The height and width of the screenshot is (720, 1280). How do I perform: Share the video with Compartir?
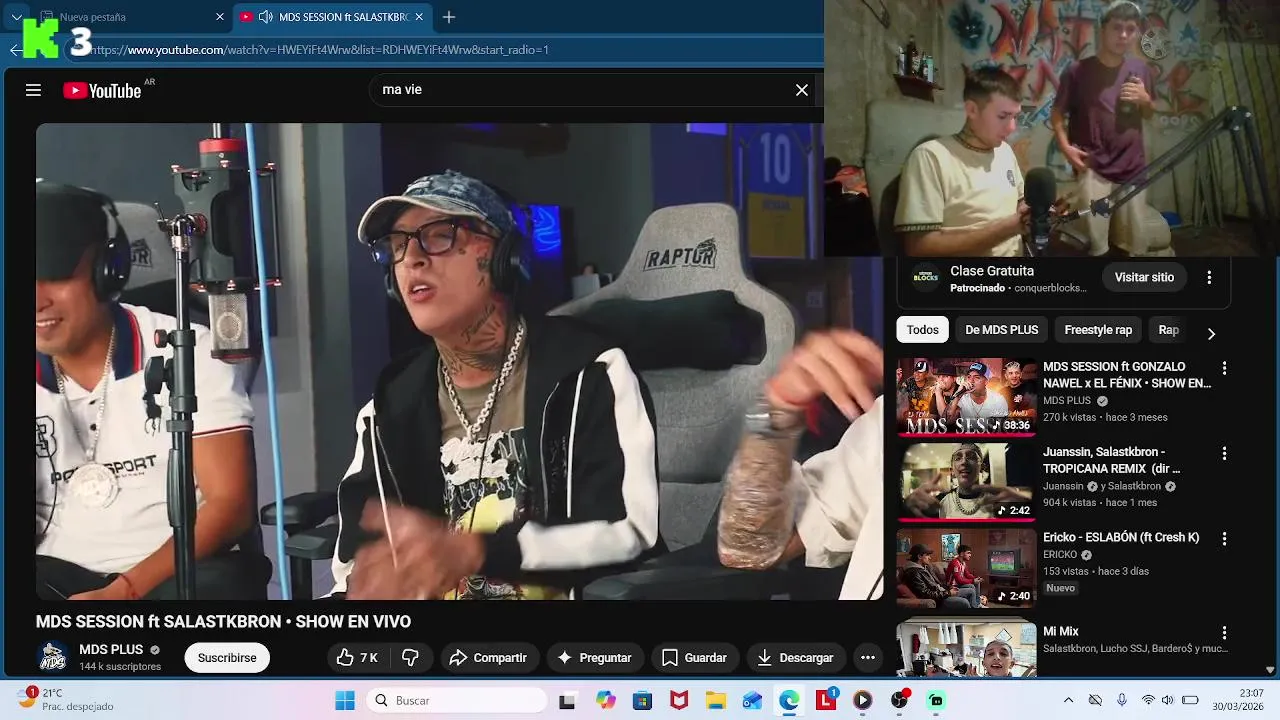coord(488,657)
